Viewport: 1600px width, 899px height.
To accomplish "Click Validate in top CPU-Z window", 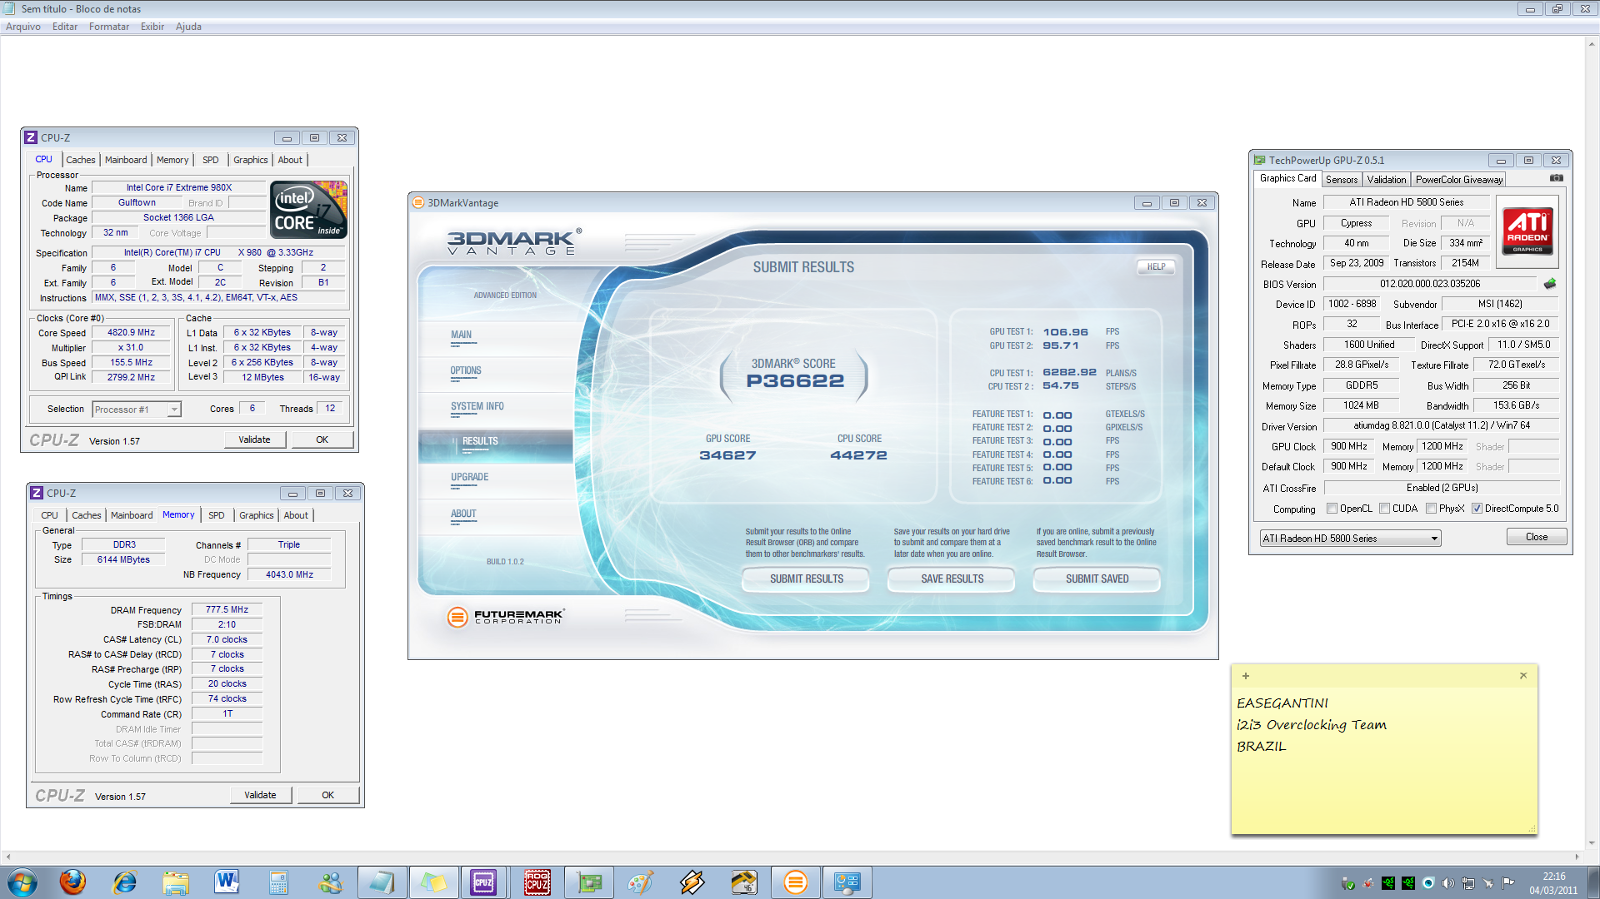I will pos(254,440).
